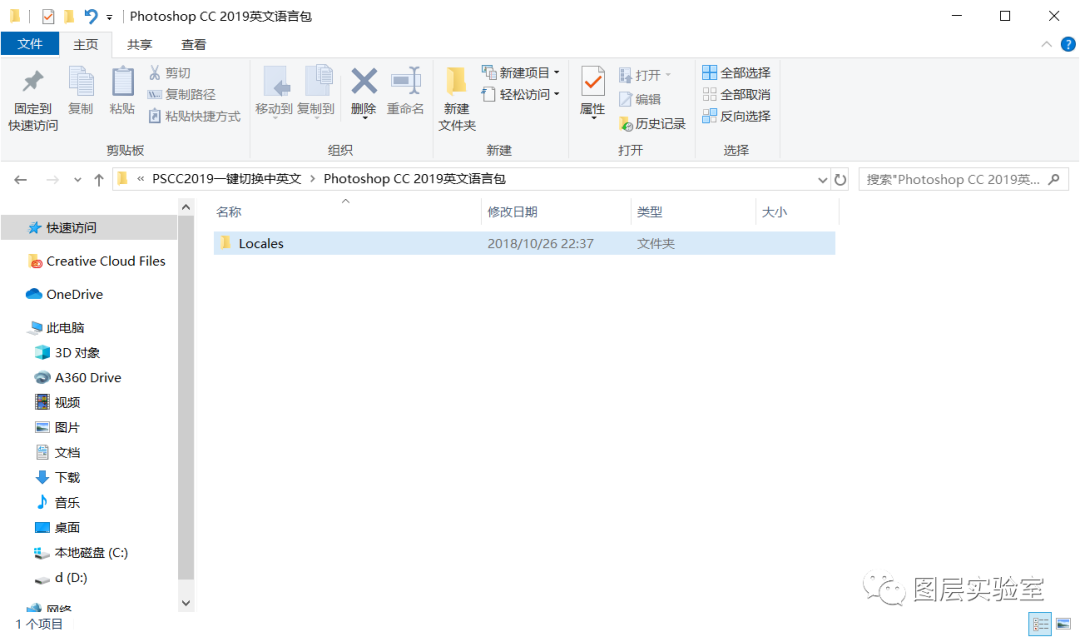
Task: Click Select all in ribbon
Action: 736,73
